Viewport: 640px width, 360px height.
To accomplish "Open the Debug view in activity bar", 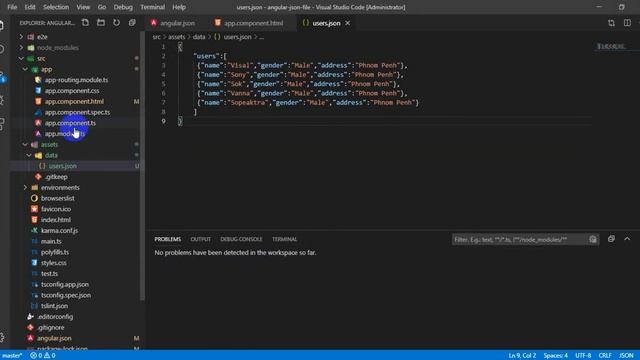I will coord(2,100).
